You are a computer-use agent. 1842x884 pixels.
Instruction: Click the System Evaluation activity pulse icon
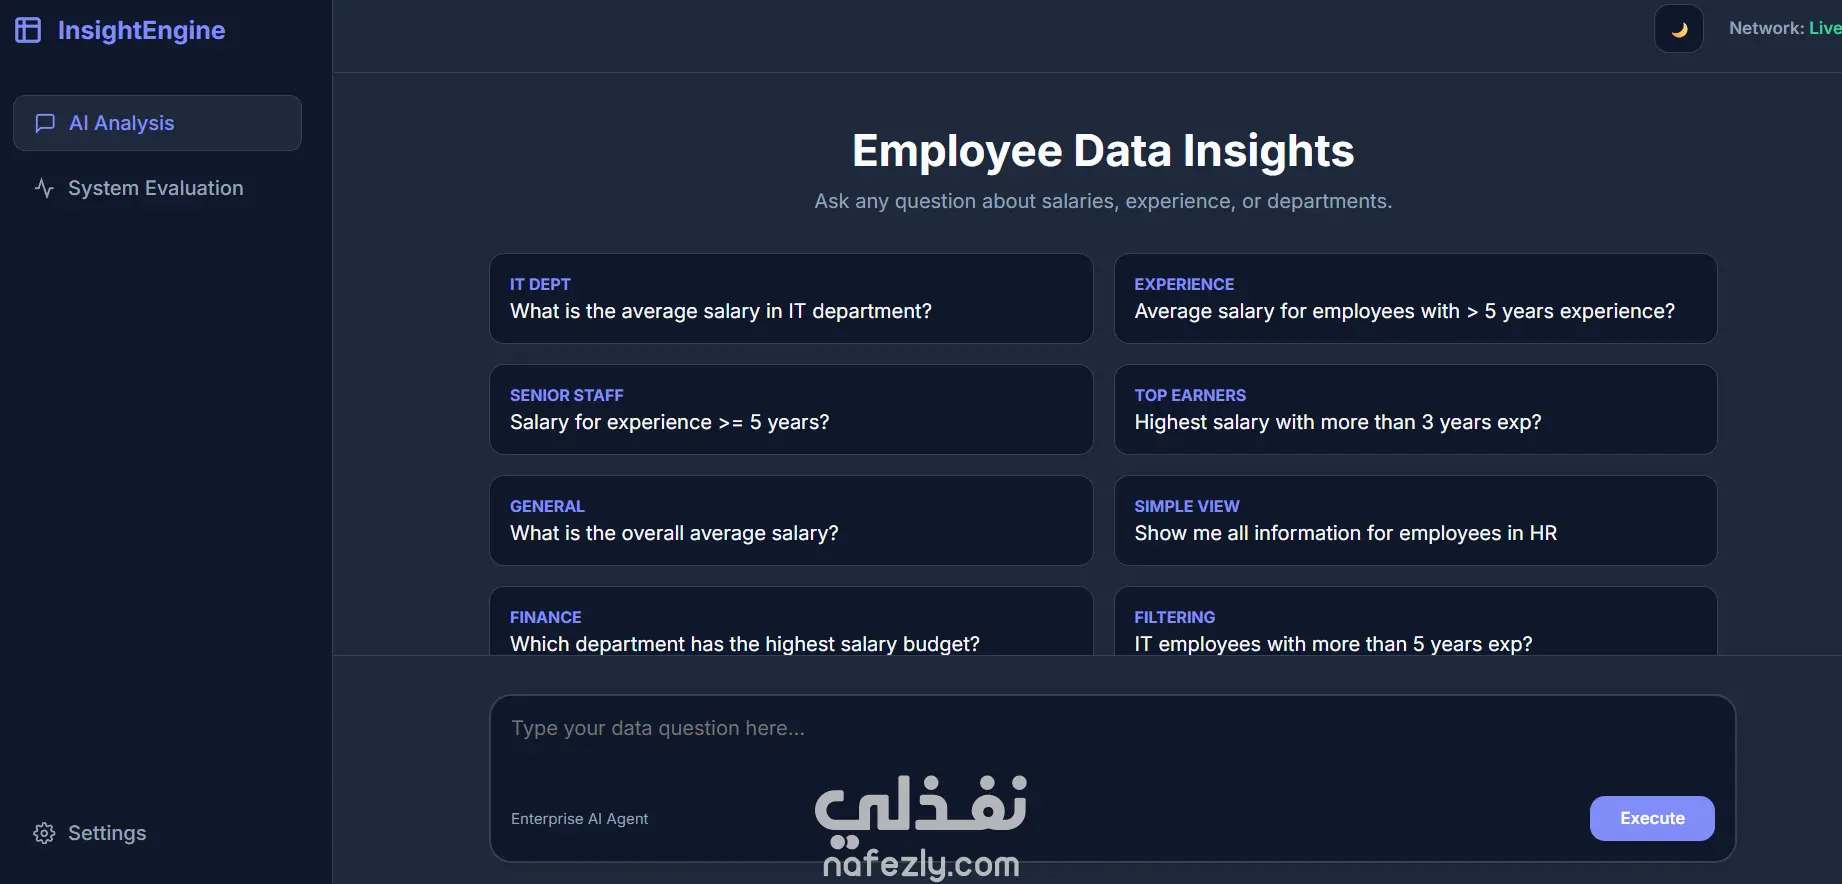pyautogui.click(x=44, y=188)
